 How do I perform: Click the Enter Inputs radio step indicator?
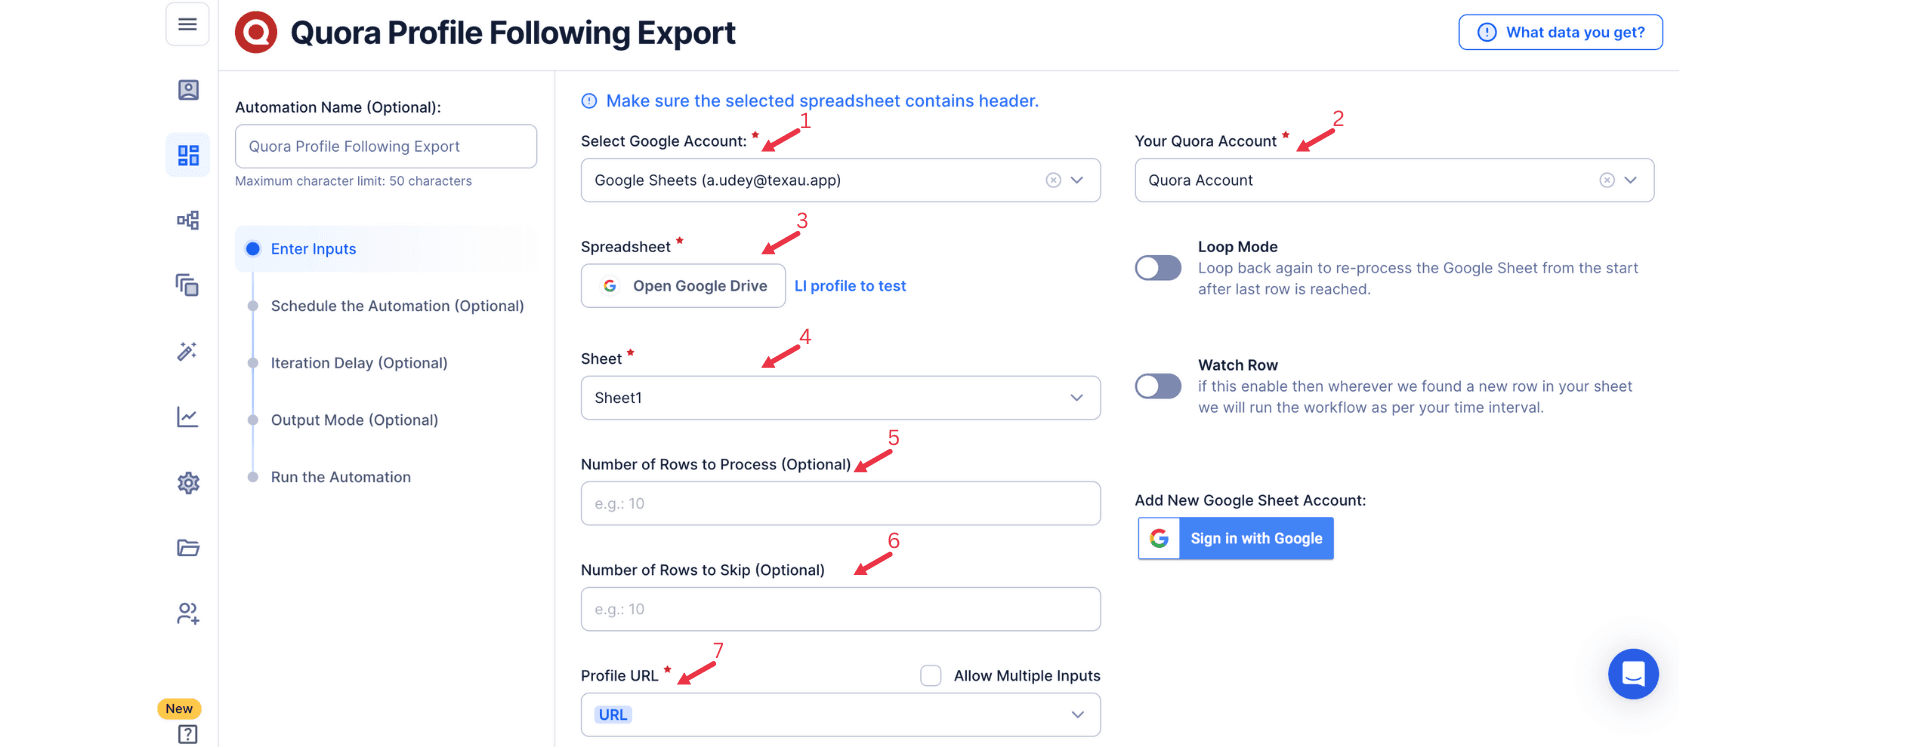coord(251,248)
